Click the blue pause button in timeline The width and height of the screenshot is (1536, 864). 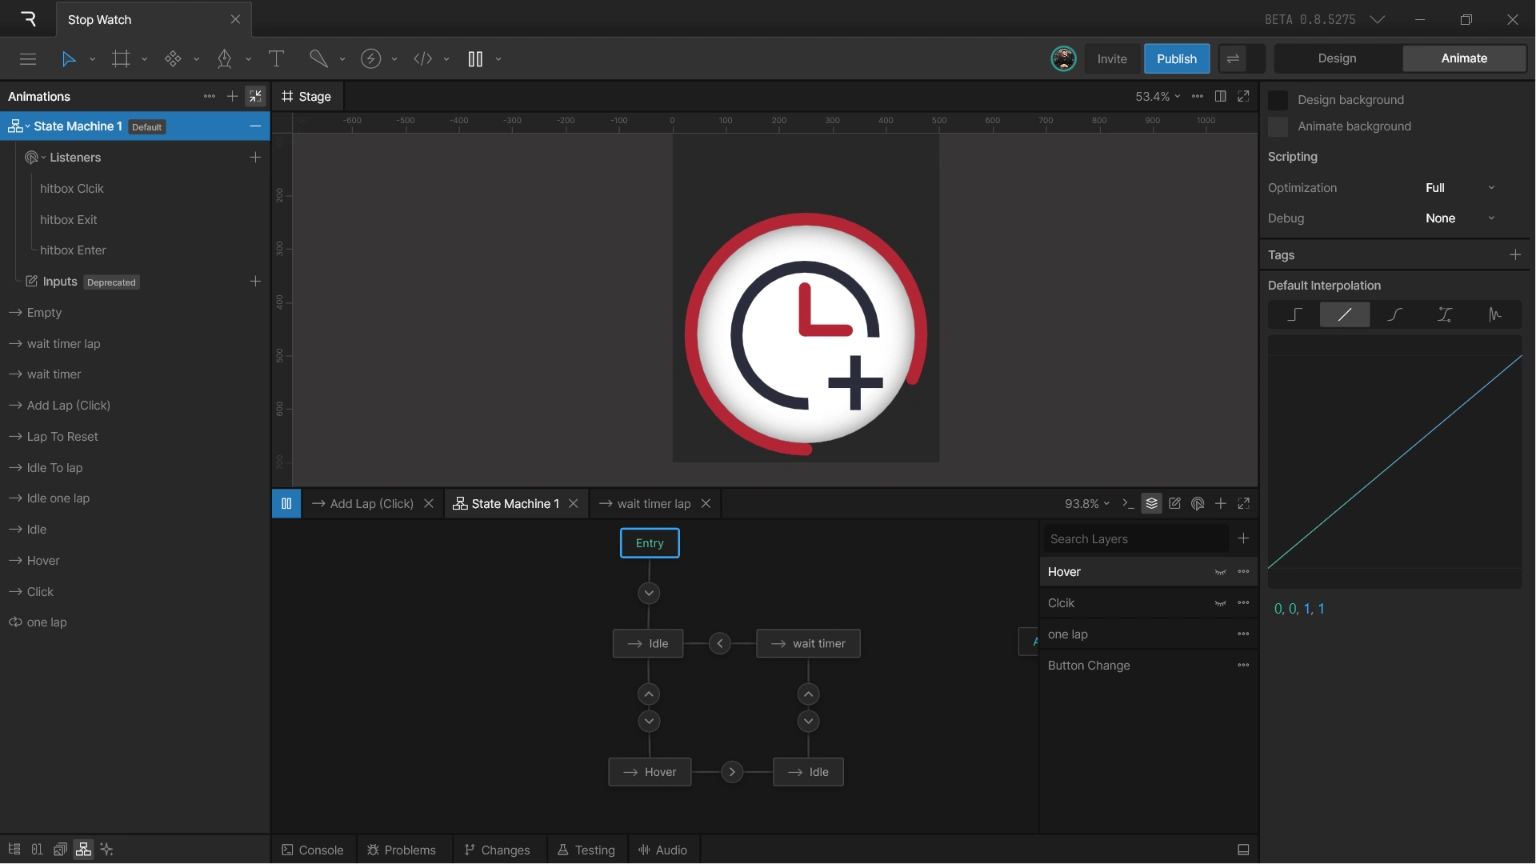286,503
